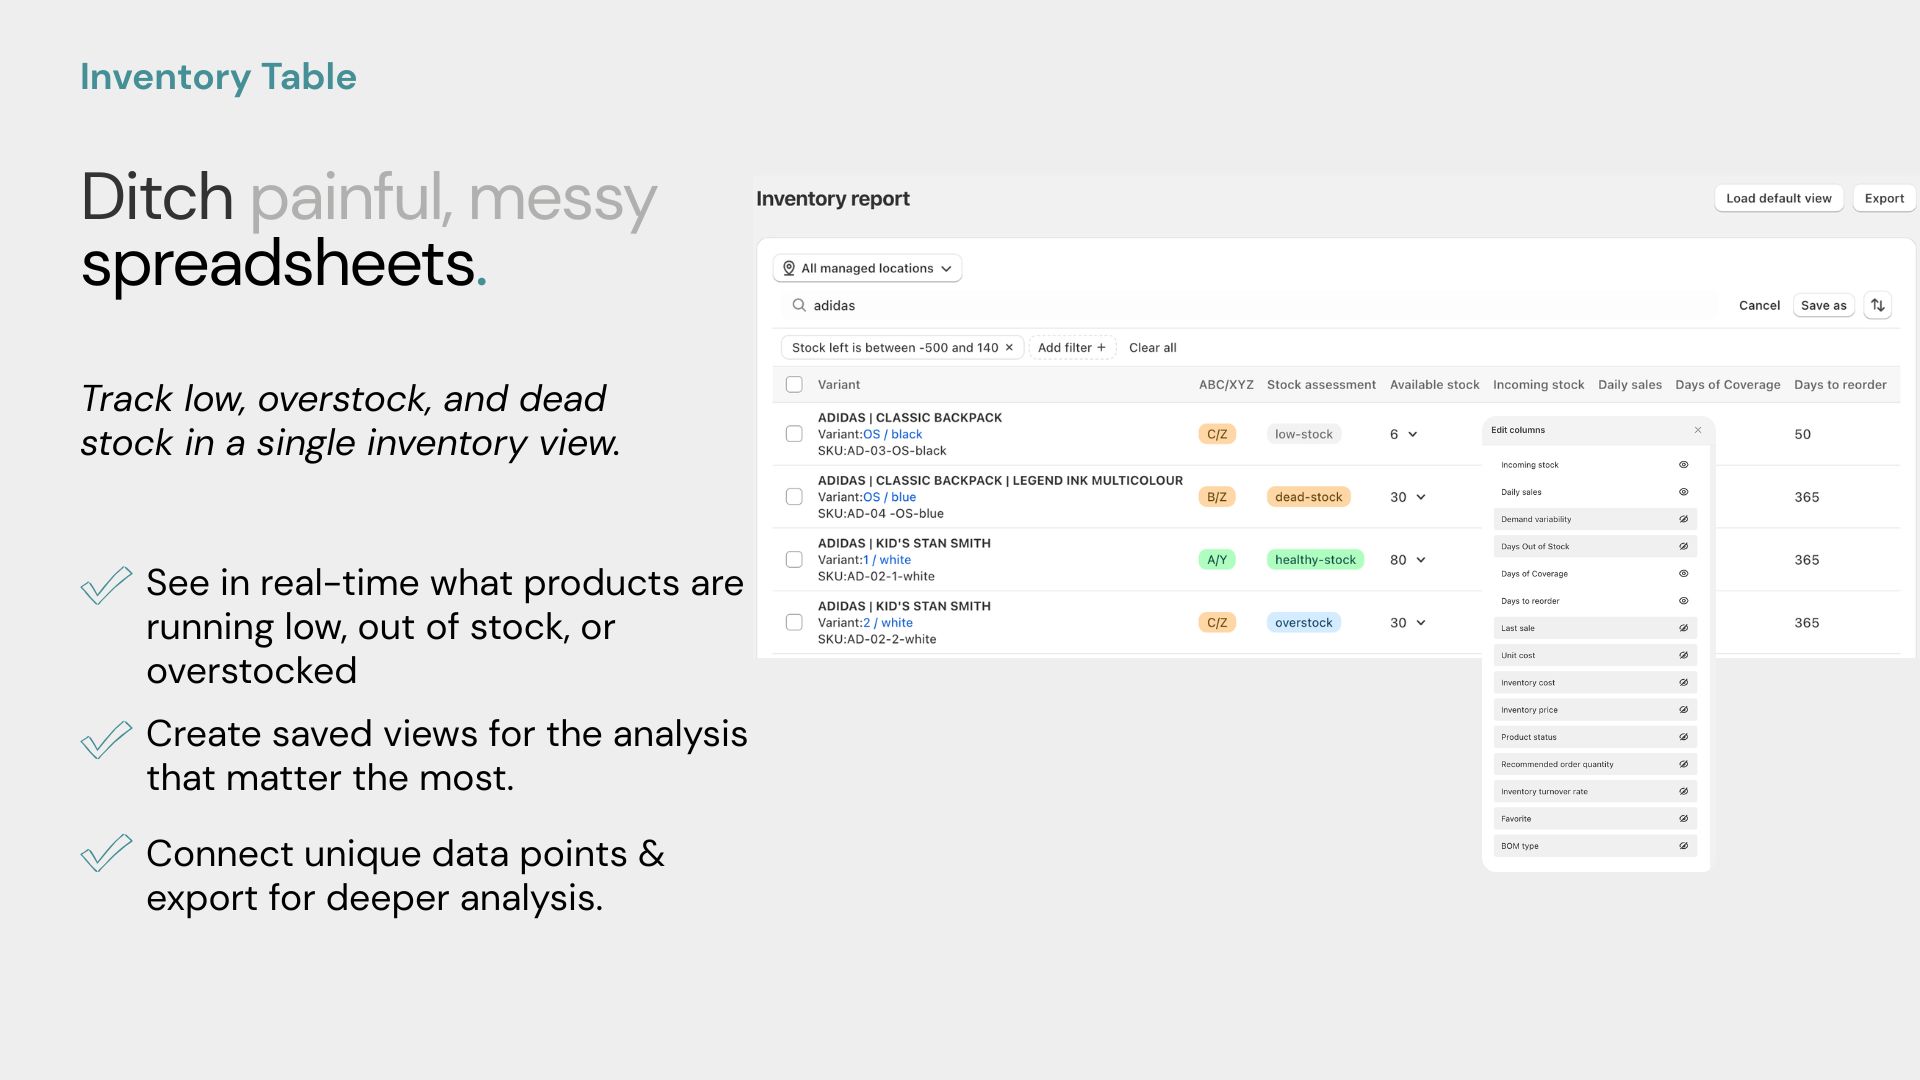1920x1080 pixels.
Task: Click Load default view button
Action: [x=1778, y=198]
